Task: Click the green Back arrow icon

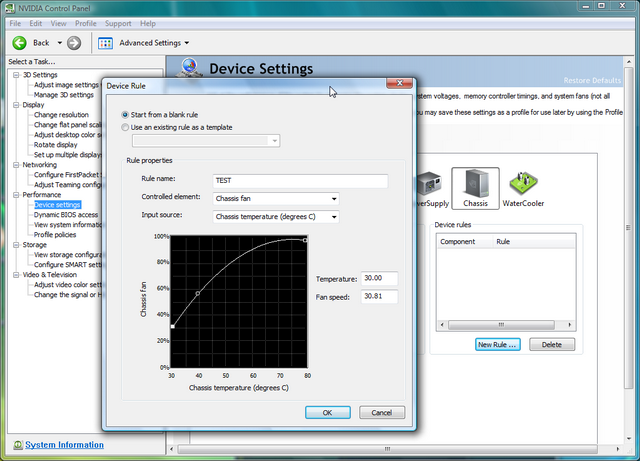Action: click(19, 43)
